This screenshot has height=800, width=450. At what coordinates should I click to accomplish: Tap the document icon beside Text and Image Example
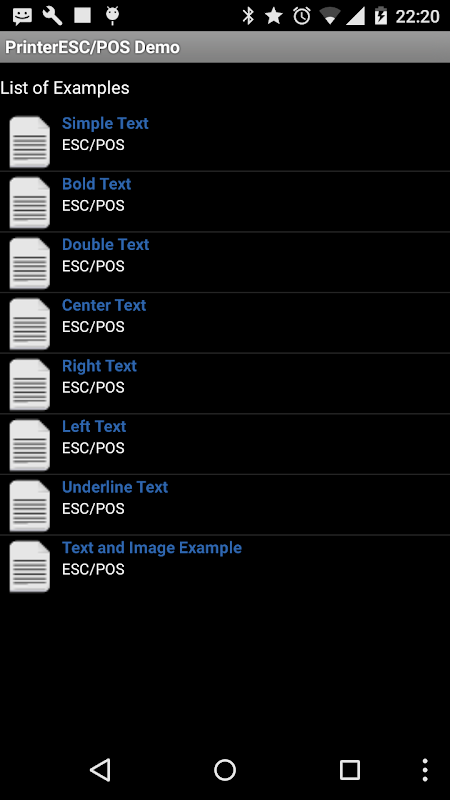click(30, 566)
